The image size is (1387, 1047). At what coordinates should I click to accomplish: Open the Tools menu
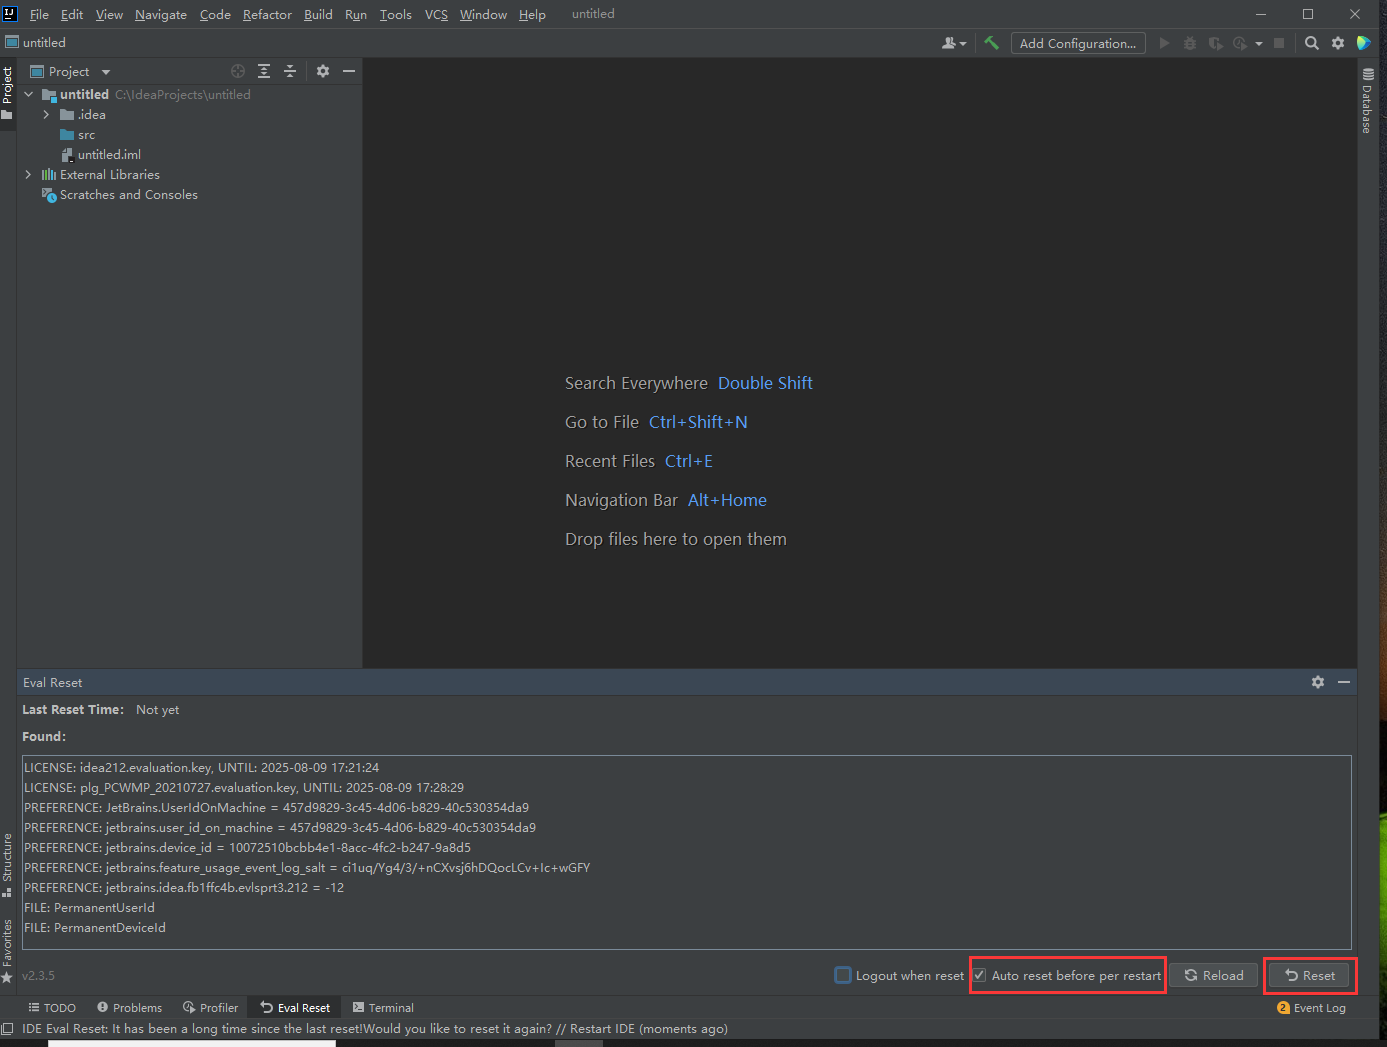(x=395, y=14)
